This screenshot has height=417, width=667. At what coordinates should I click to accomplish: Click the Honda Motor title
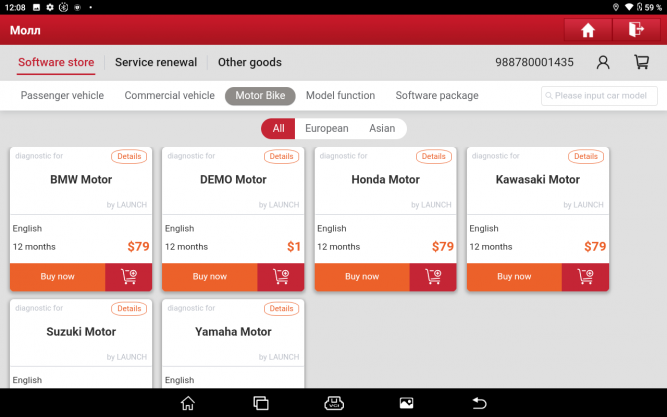click(385, 180)
